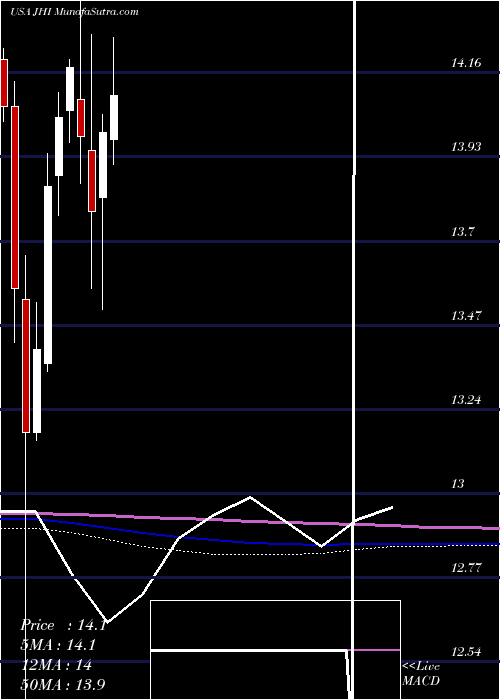Image resolution: width=500 pixels, height=700 pixels.
Task: Click the 13.7 price axis label
Action: click(462, 231)
